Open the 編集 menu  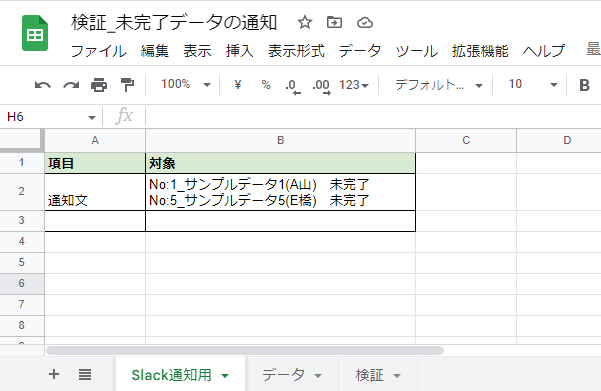[x=154, y=51]
